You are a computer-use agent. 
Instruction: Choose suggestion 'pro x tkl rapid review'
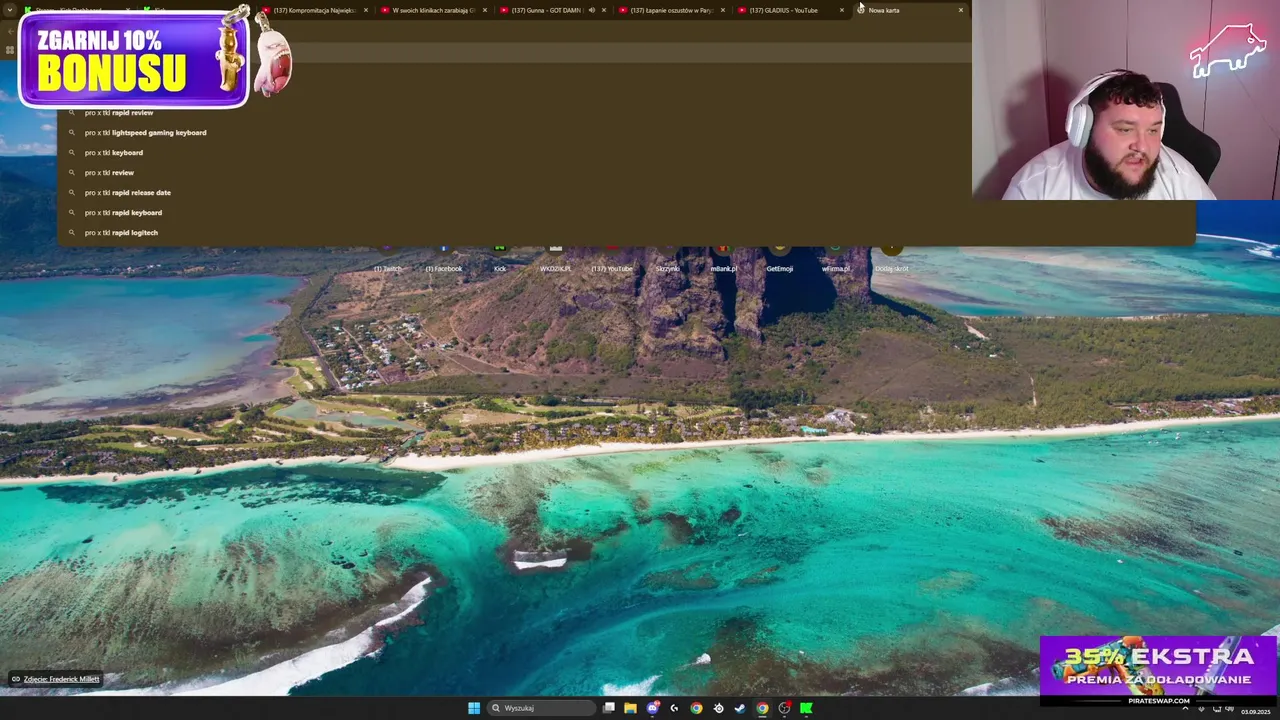[626, 113]
